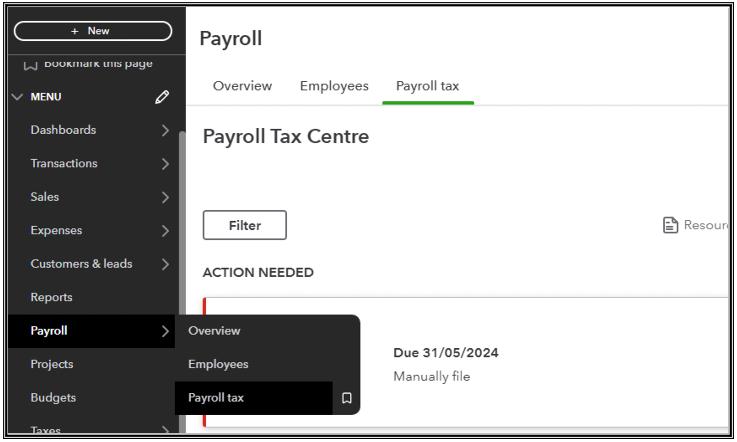The image size is (737, 442).
Task: Expand the Dashboards submenu arrow
Action: (x=165, y=130)
